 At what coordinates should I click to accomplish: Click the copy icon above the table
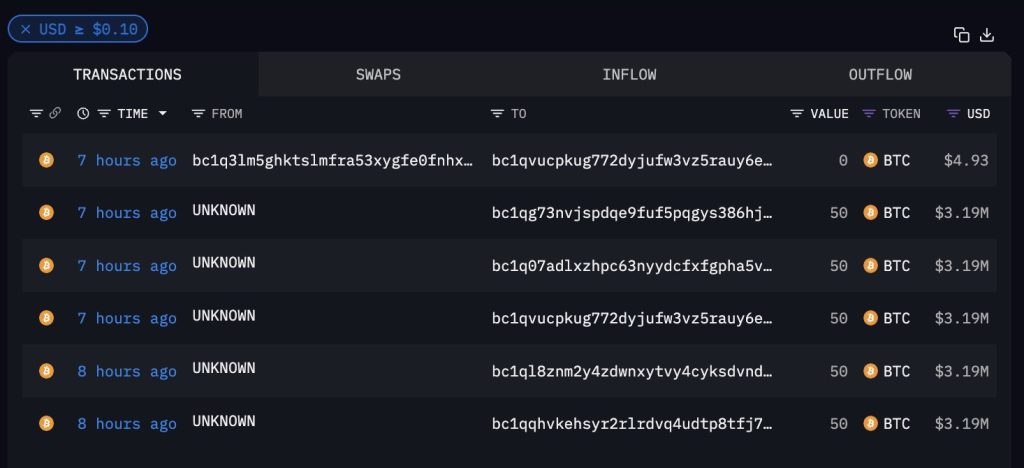961,35
